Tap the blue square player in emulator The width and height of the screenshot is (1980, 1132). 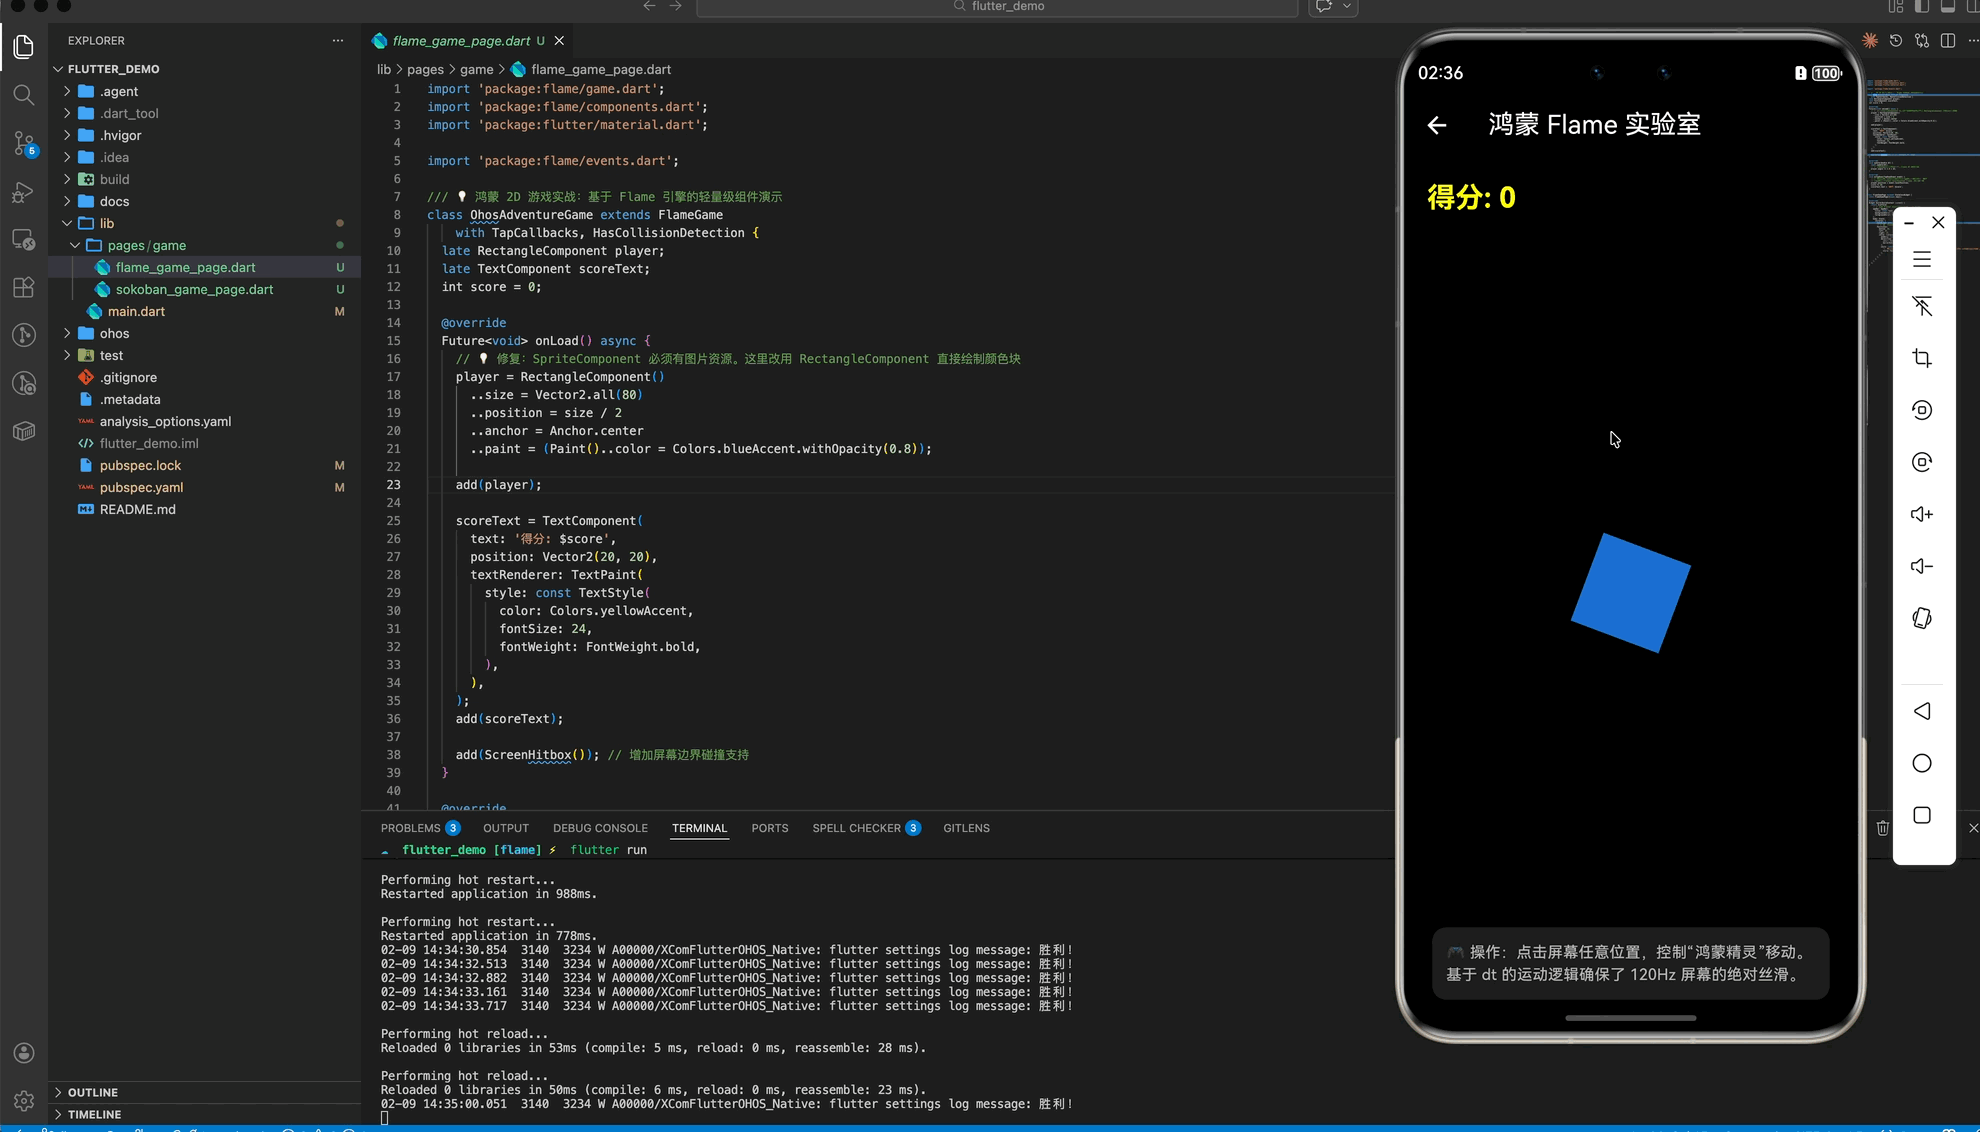pos(1630,592)
